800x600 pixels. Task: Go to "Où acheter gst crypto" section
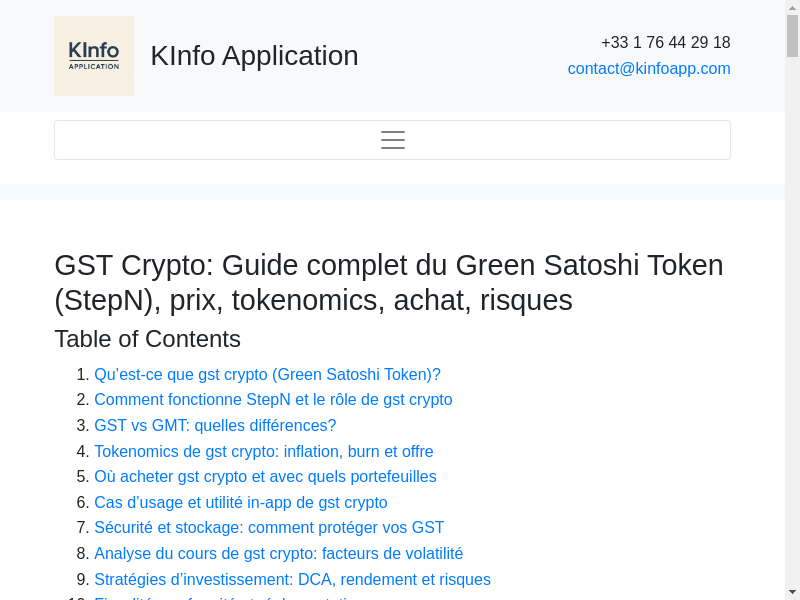tap(265, 477)
